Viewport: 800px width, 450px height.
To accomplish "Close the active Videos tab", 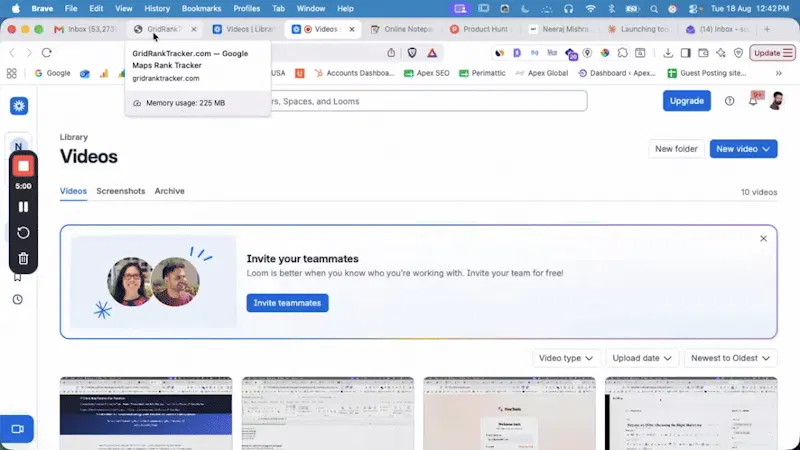I will tap(352, 30).
